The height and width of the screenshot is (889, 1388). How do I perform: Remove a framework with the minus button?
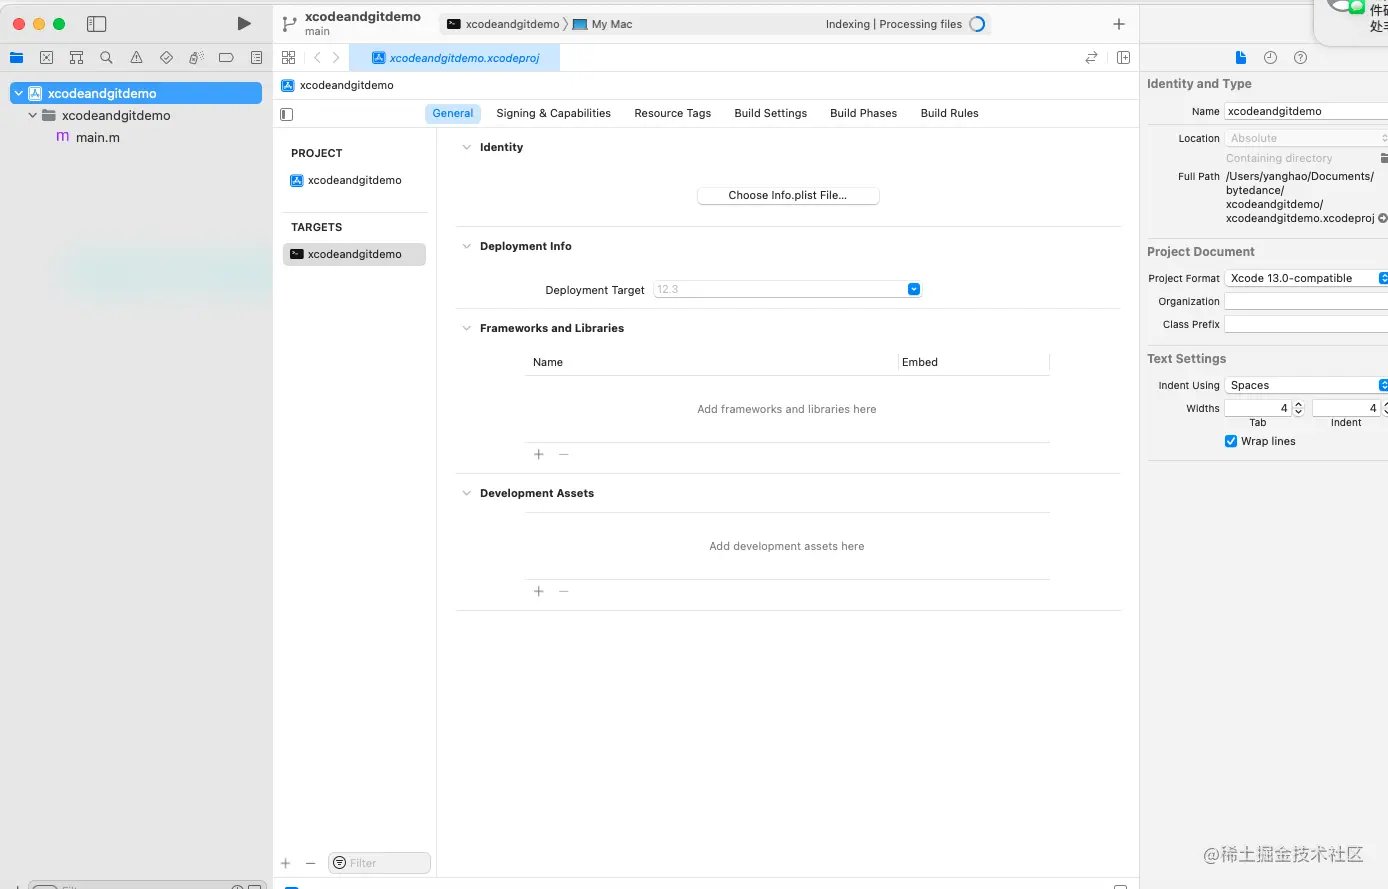[564, 455]
